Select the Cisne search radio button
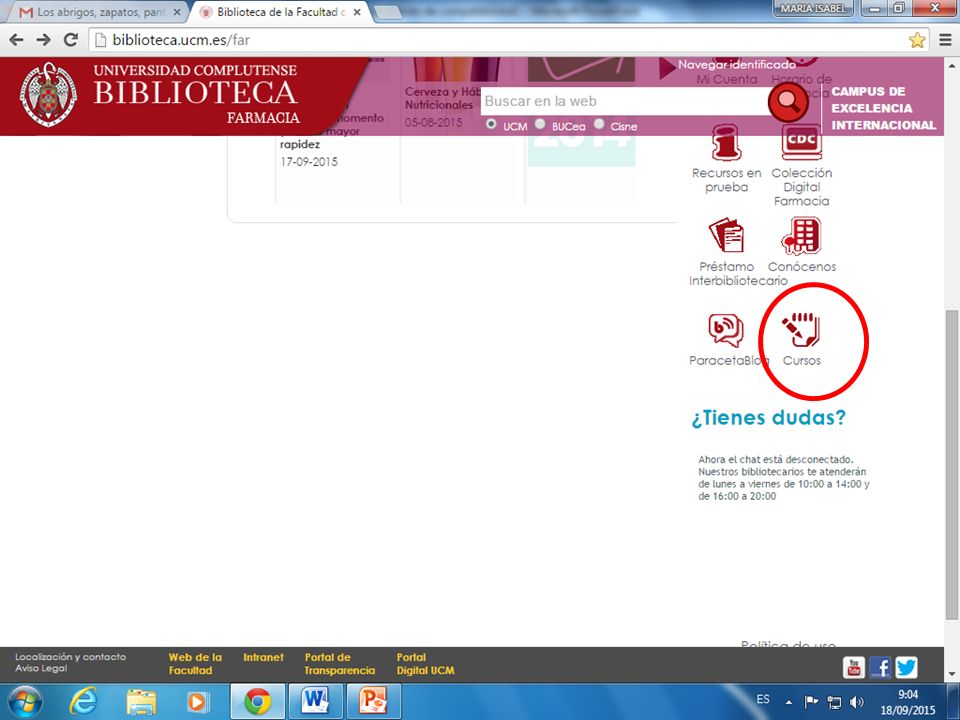 coord(599,124)
